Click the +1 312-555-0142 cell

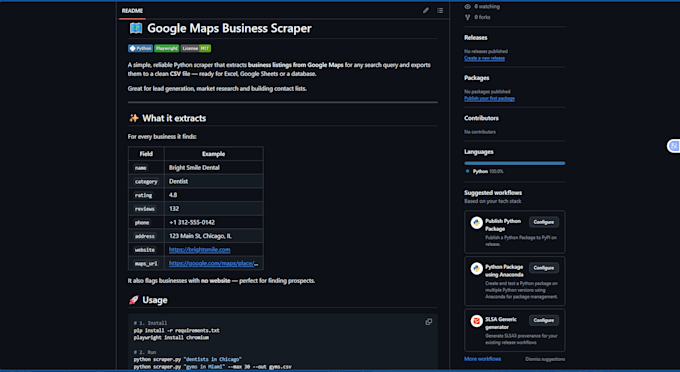pos(214,222)
